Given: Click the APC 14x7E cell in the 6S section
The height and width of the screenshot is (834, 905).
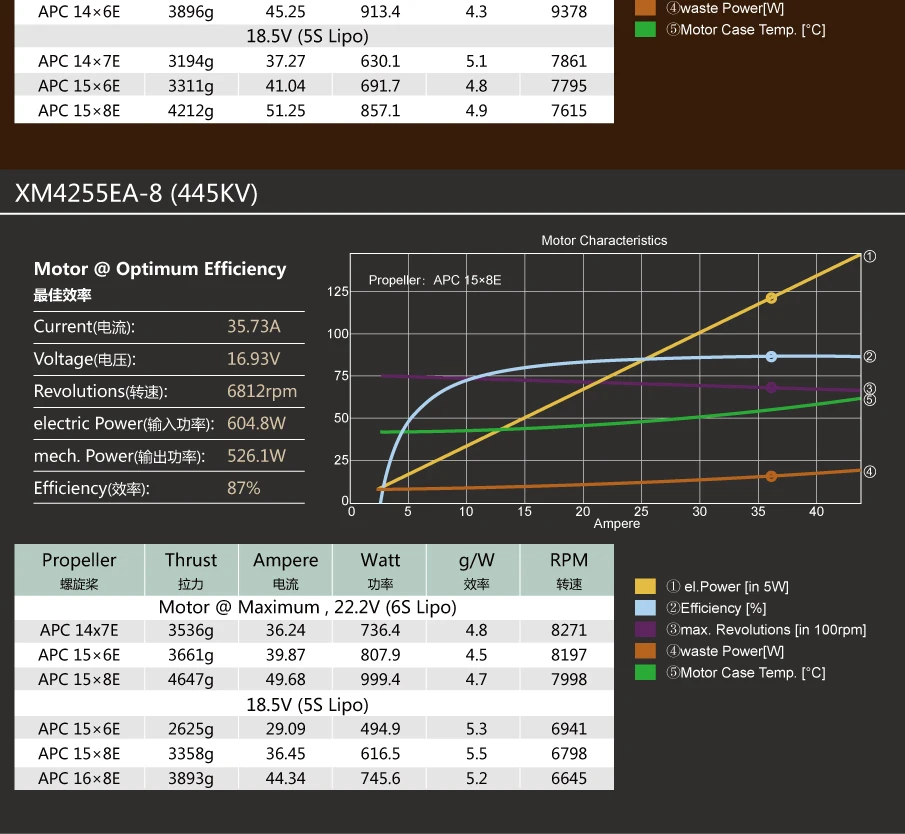Looking at the screenshot, I should [x=79, y=630].
